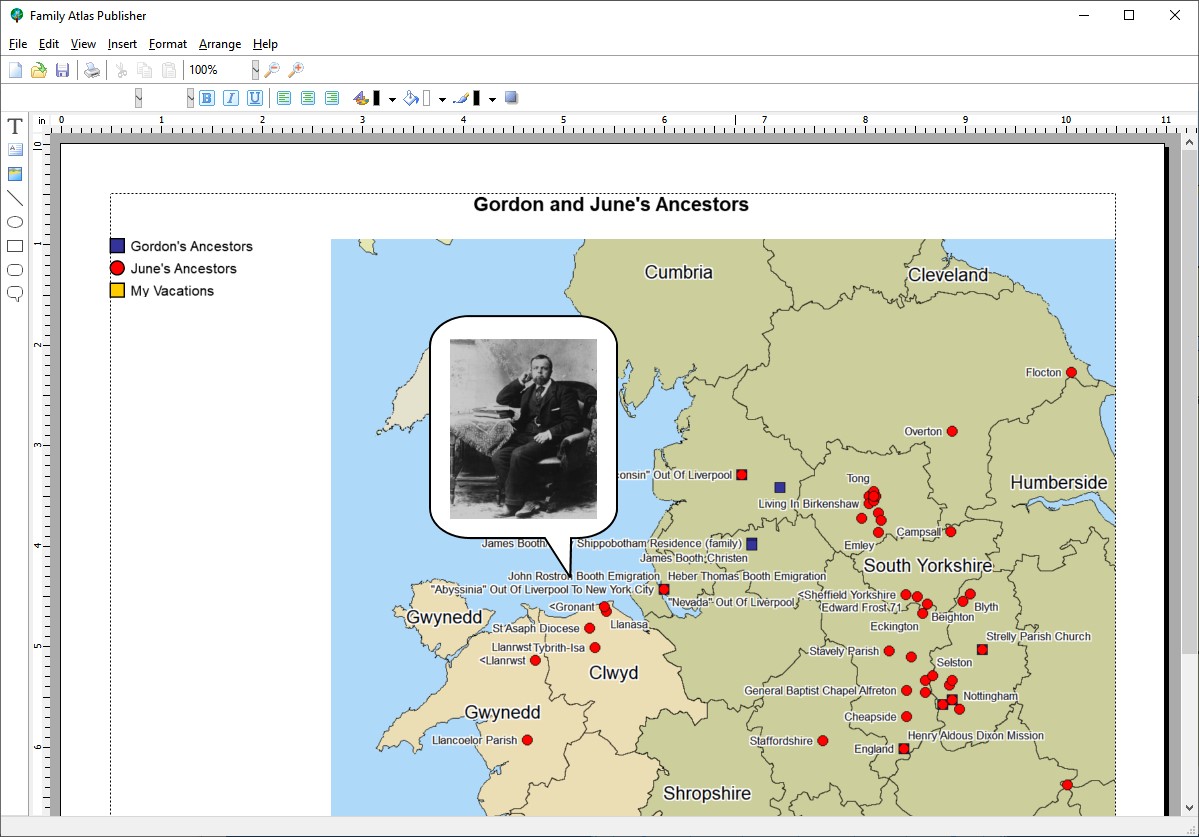Choose the Ellipse shape tool
Image resolution: width=1199 pixels, height=837 pixels.
[x=15, y=222]
